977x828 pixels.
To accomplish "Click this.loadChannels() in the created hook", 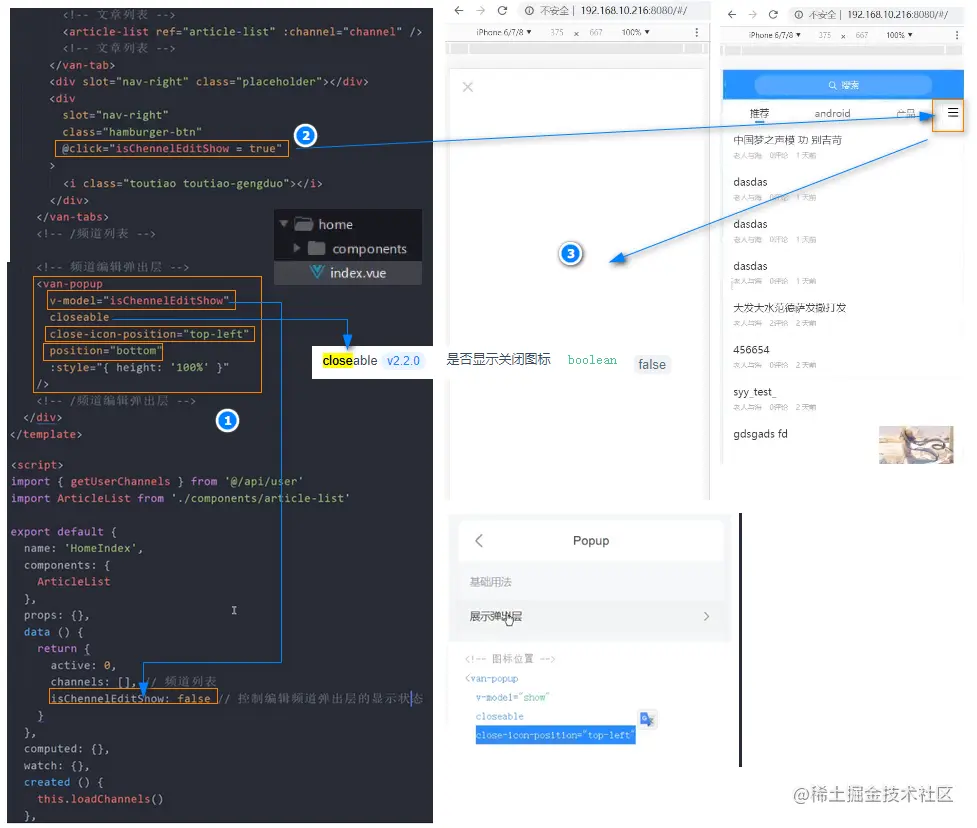I will click(x=100, y=799).
